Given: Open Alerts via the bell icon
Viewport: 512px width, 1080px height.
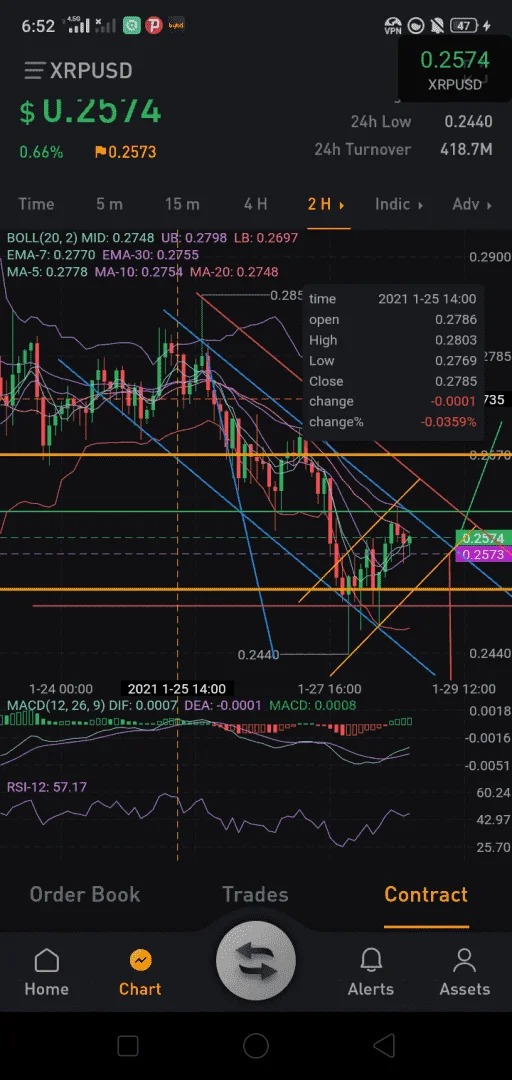Looking at the screenshot, I should [x=371, y=960].
